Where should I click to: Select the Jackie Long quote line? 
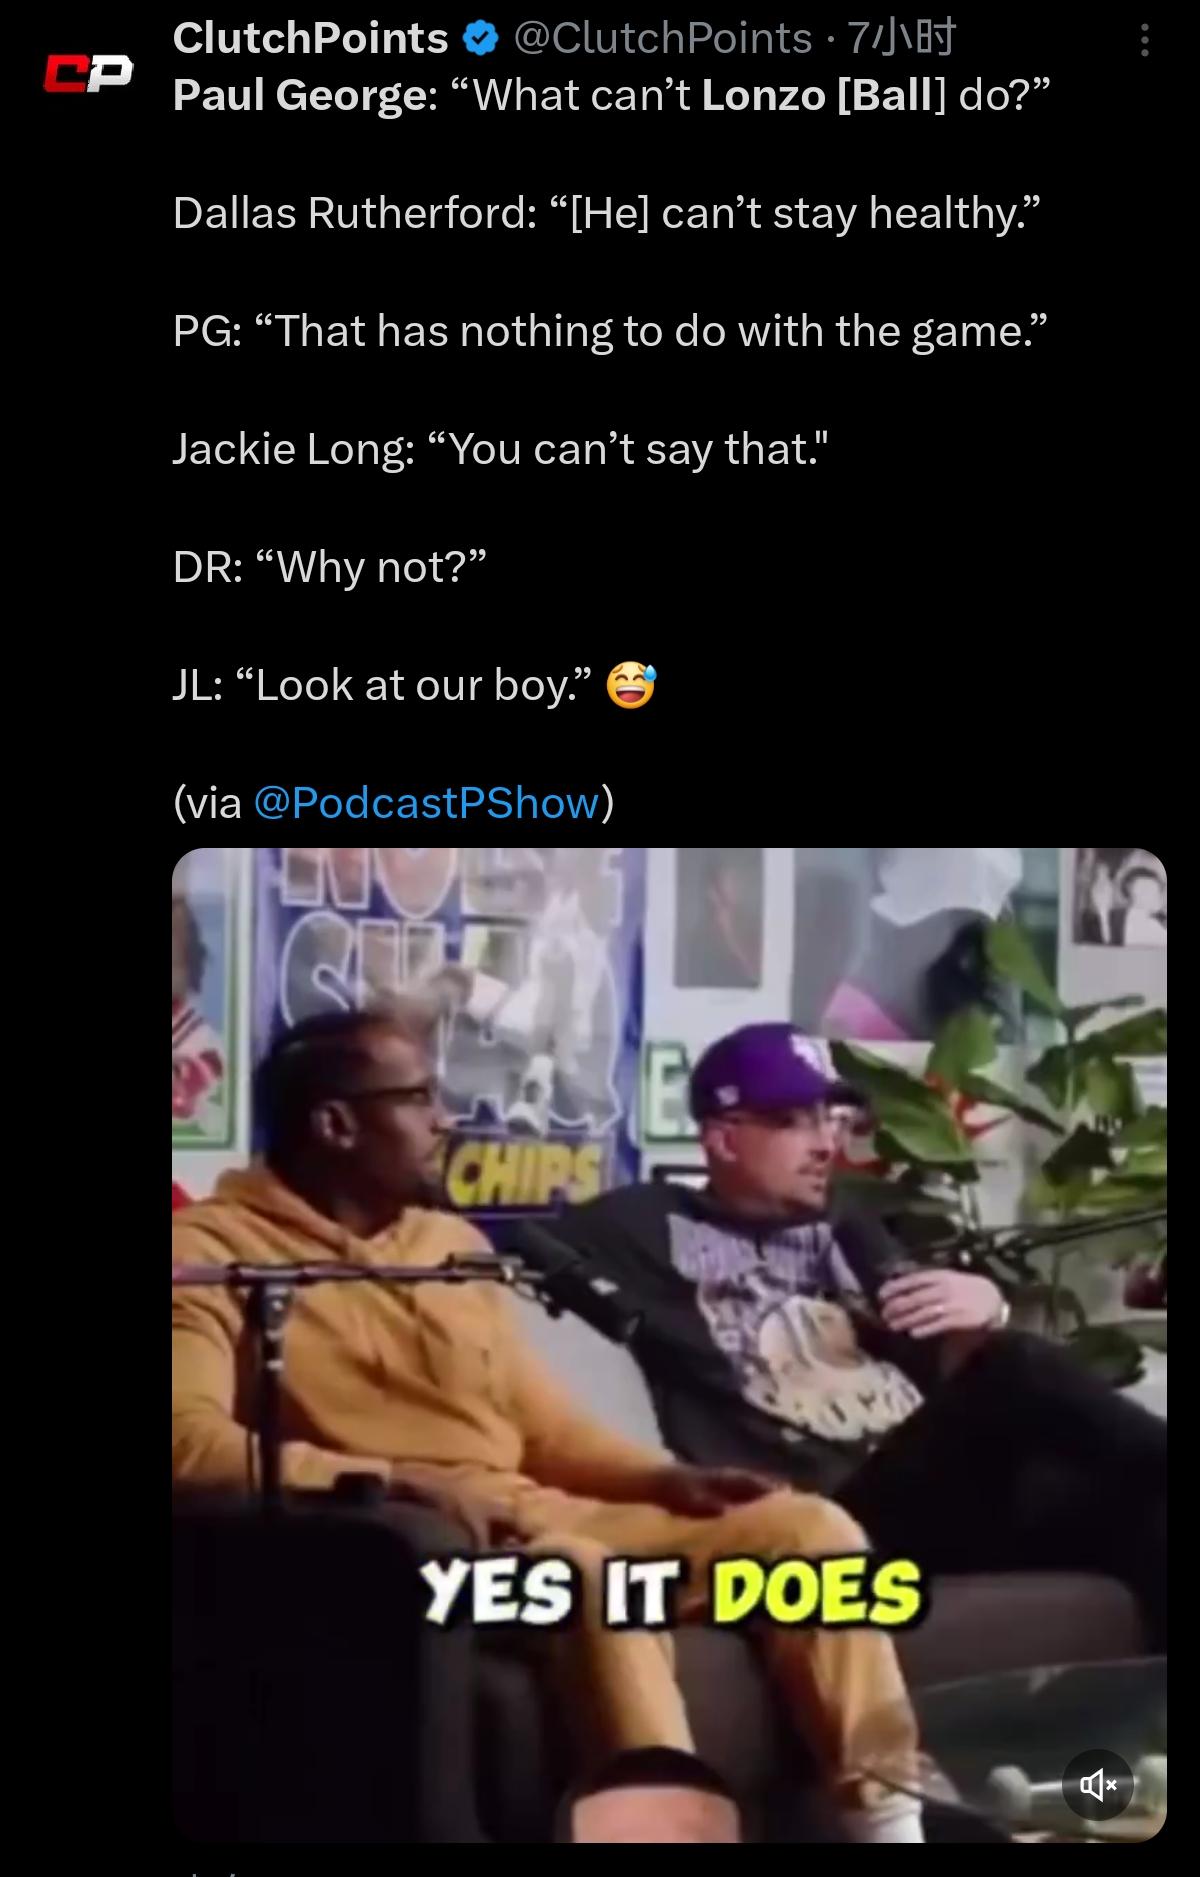coord(501,449)
